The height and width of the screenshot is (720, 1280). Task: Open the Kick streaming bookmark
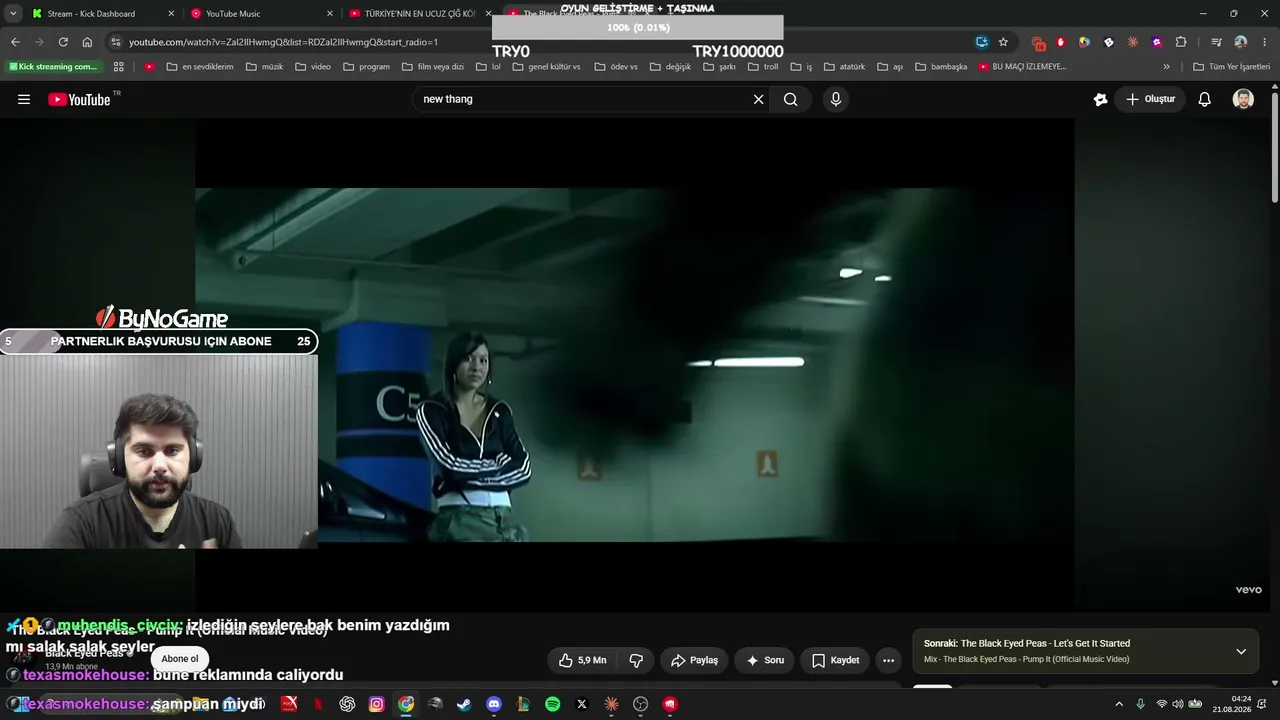click(x=54, y=67)
